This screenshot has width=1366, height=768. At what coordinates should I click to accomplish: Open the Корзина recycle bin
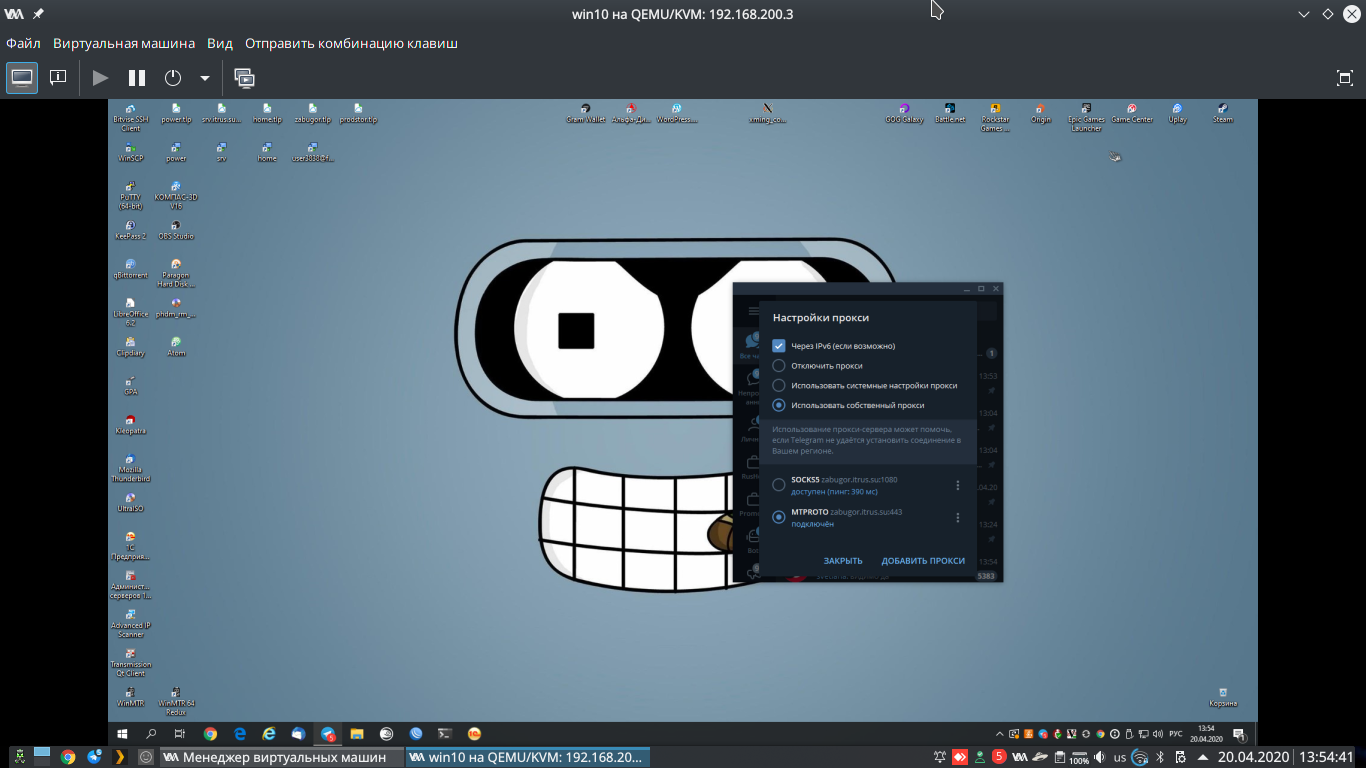pyautogui.click(x=1222, y=697)
